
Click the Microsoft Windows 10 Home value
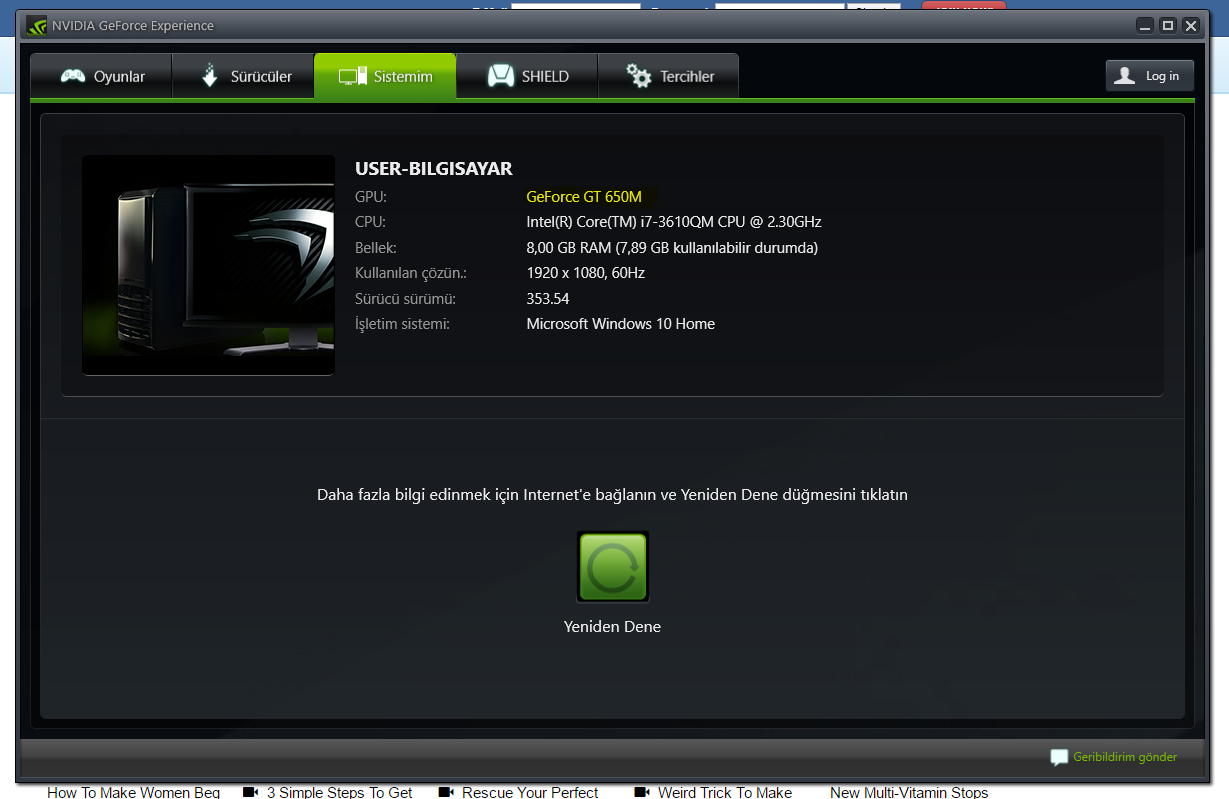[x=621, y=324]
